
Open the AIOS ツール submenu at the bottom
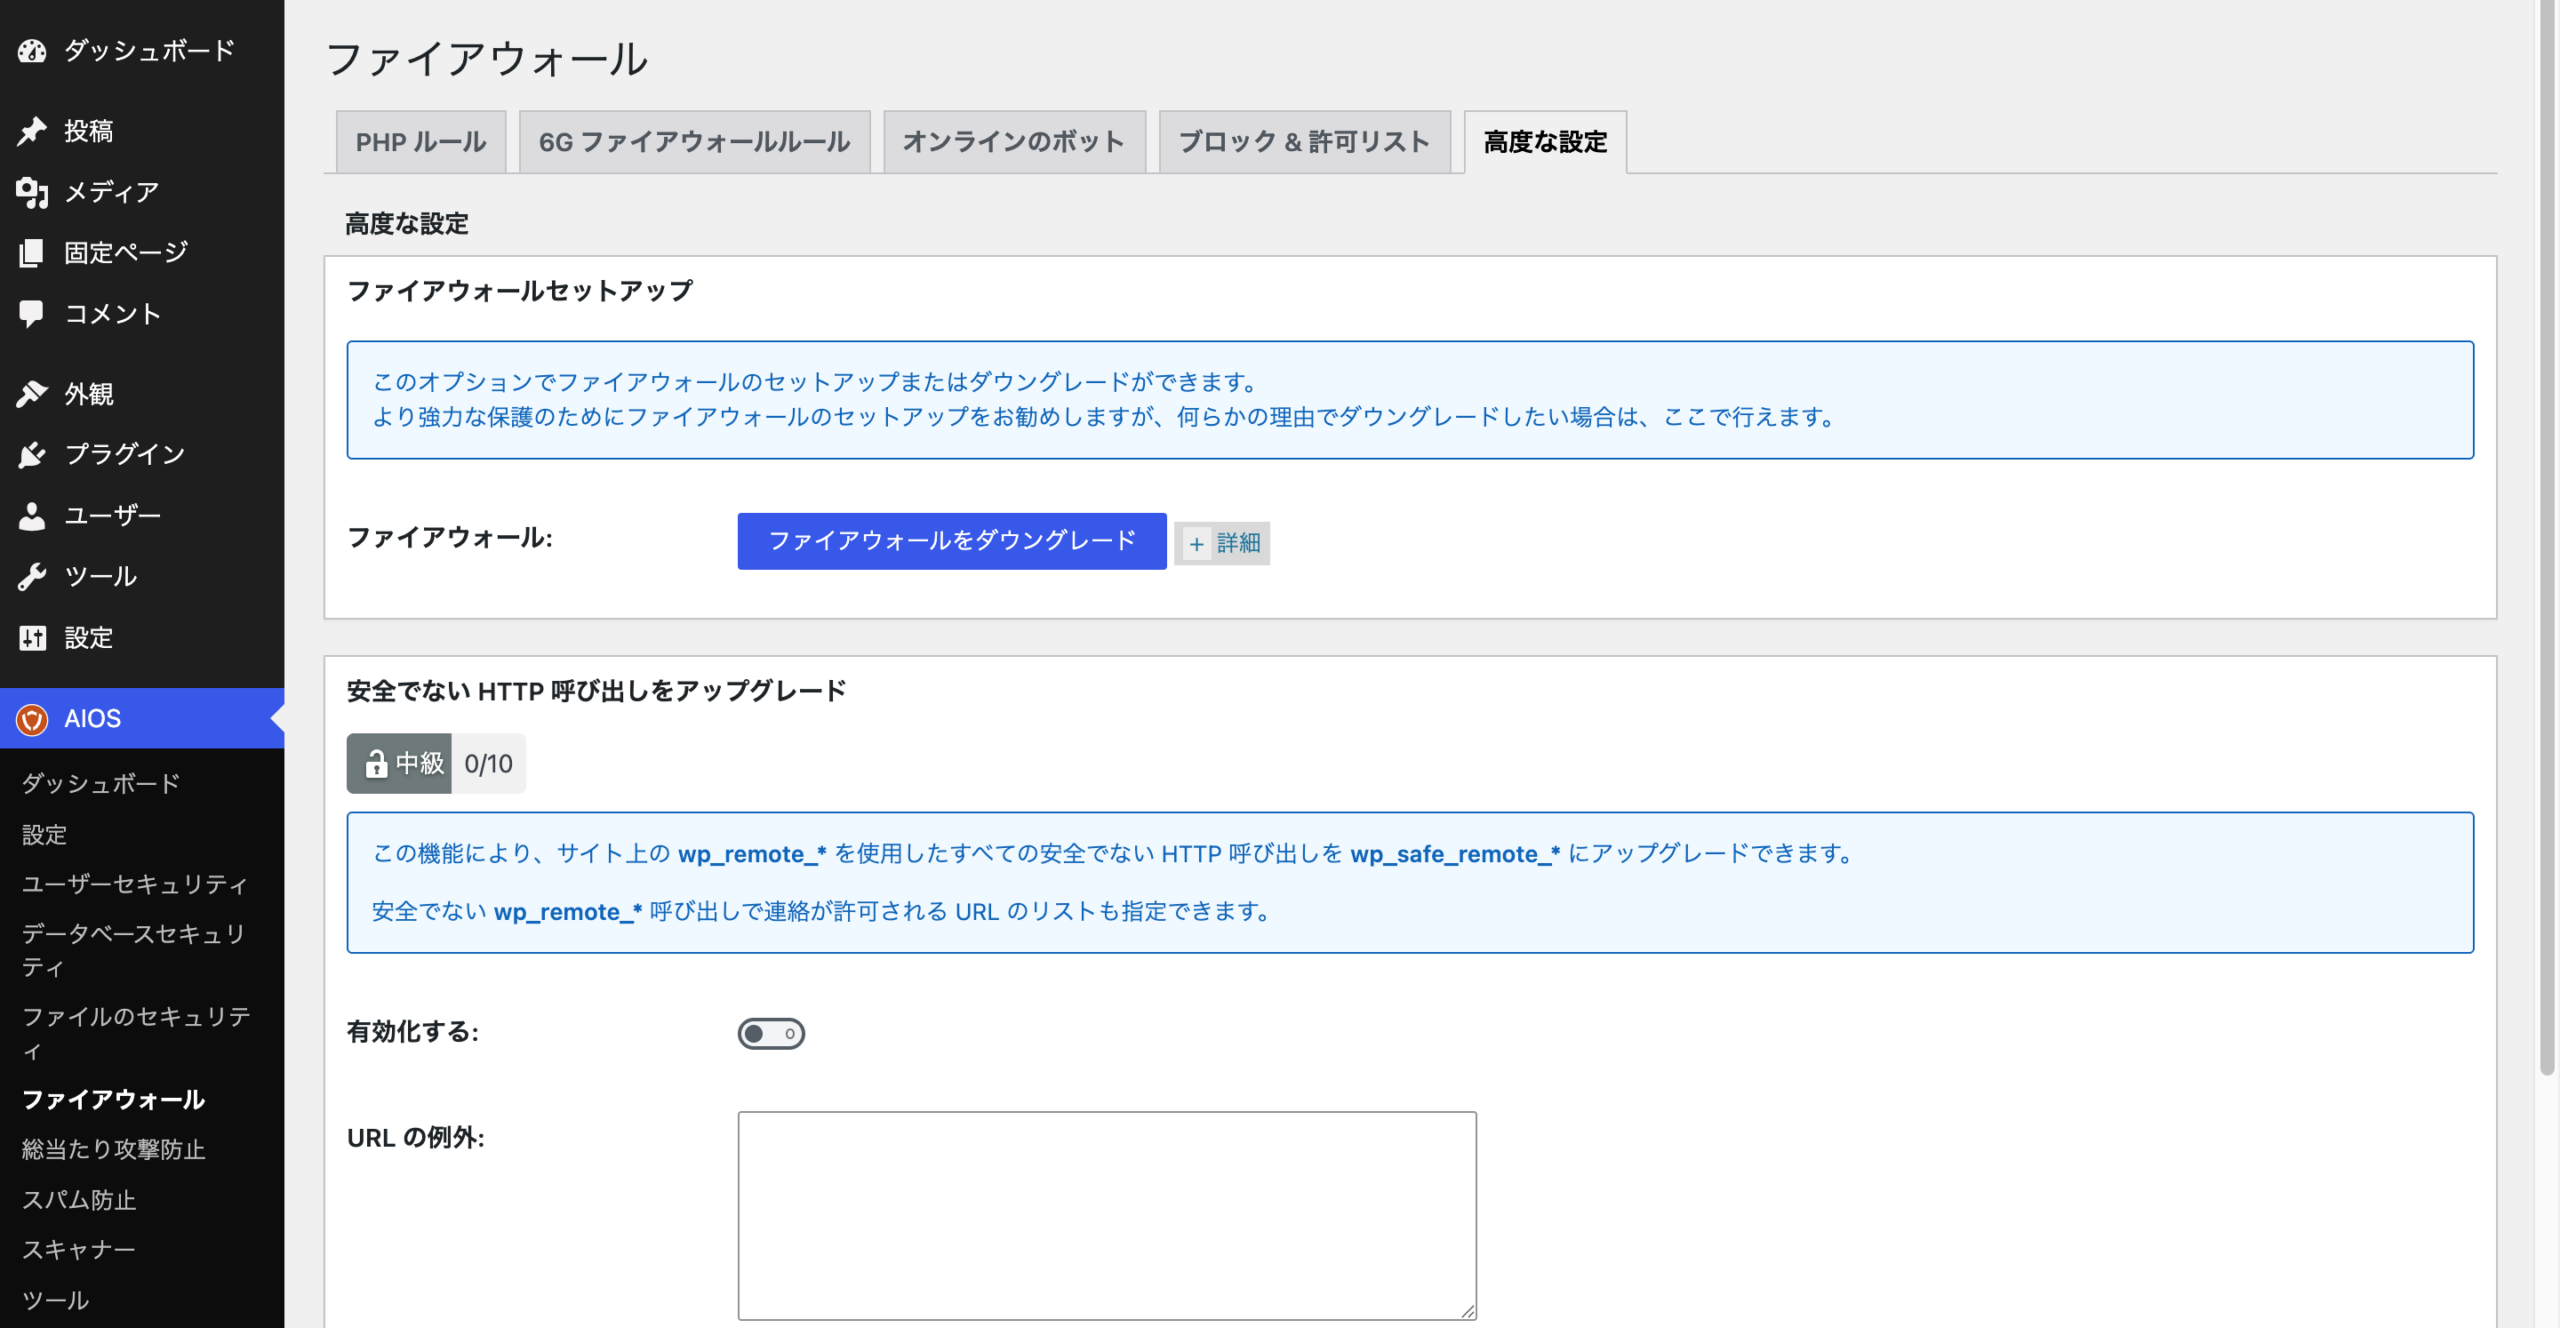[x=56, y=1299]
